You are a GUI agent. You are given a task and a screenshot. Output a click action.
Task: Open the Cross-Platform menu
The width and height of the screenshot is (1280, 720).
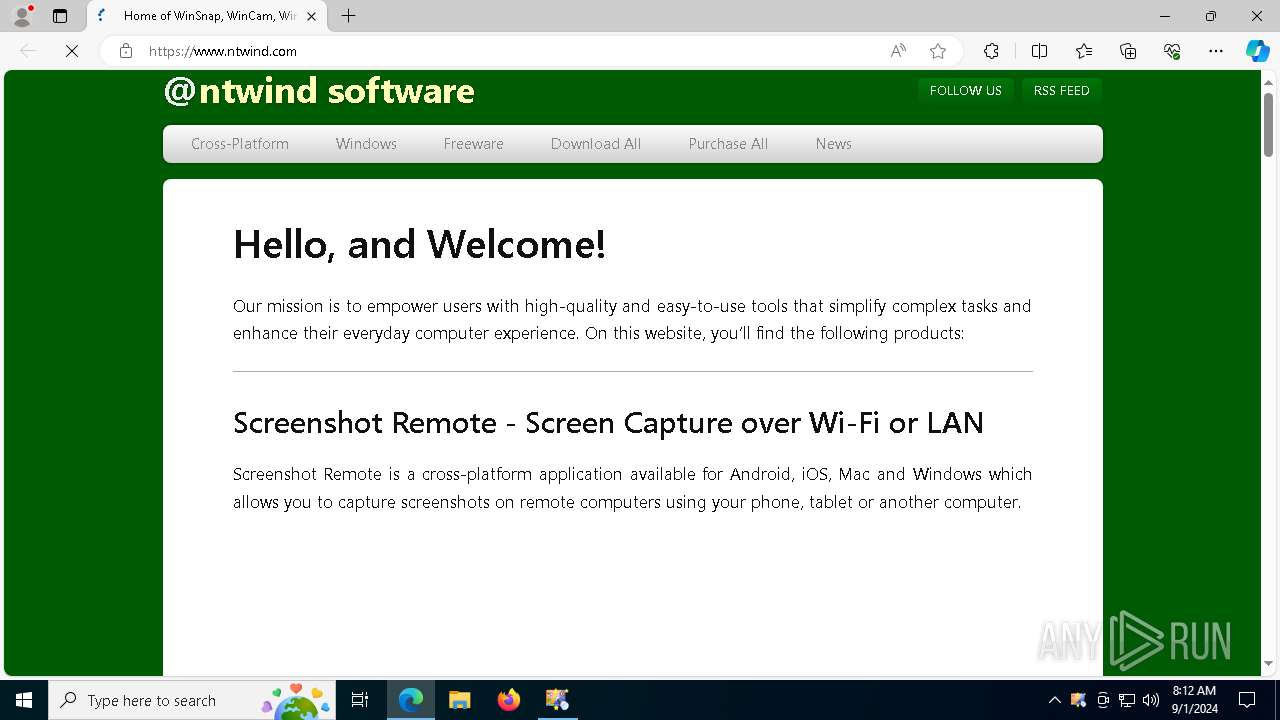click(240, 144)
